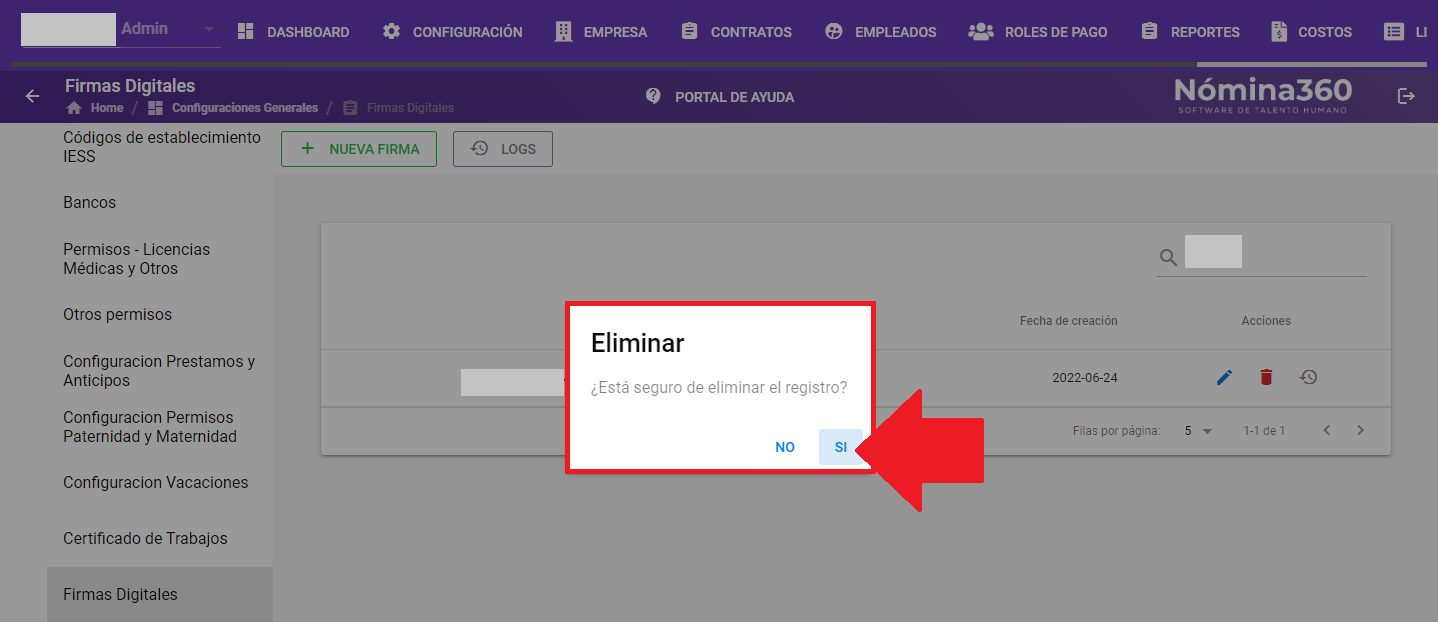
Task: Open the EMPRESA menu
Action: (x=601, y=32)
